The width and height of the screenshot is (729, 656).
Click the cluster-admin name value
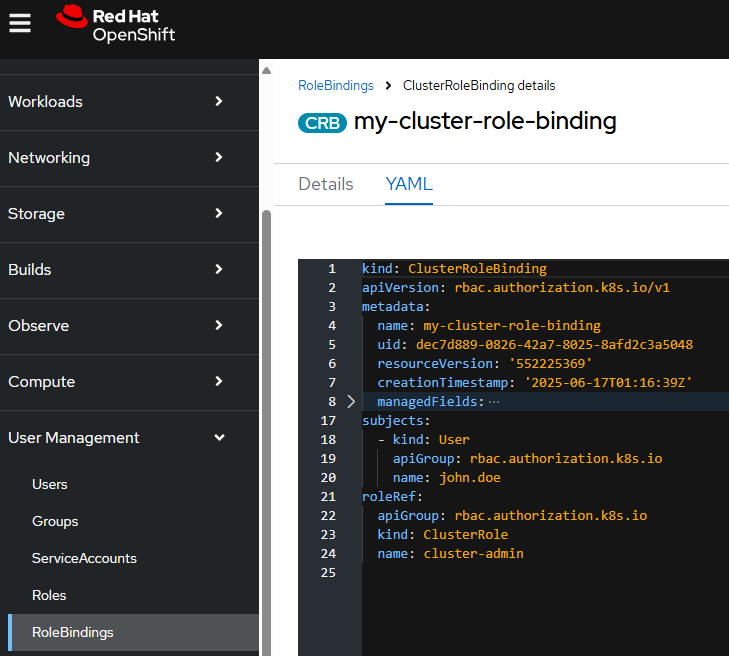(x=473, y=554)
